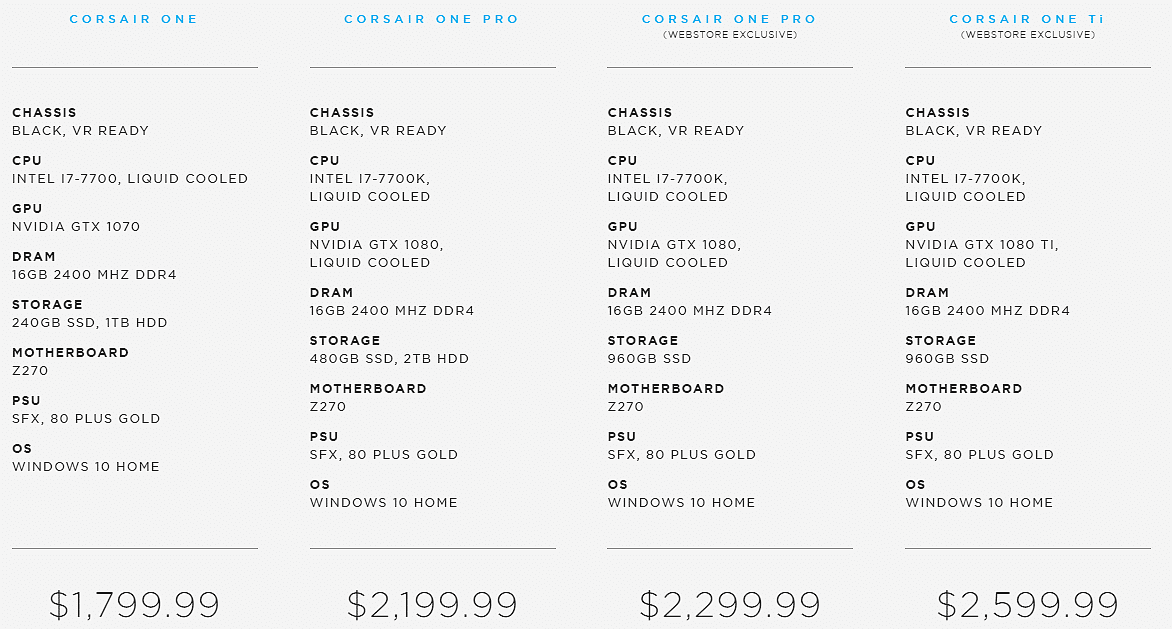Click the $1,799.99 price
1172x629 pixels.
tap(135, 604)
